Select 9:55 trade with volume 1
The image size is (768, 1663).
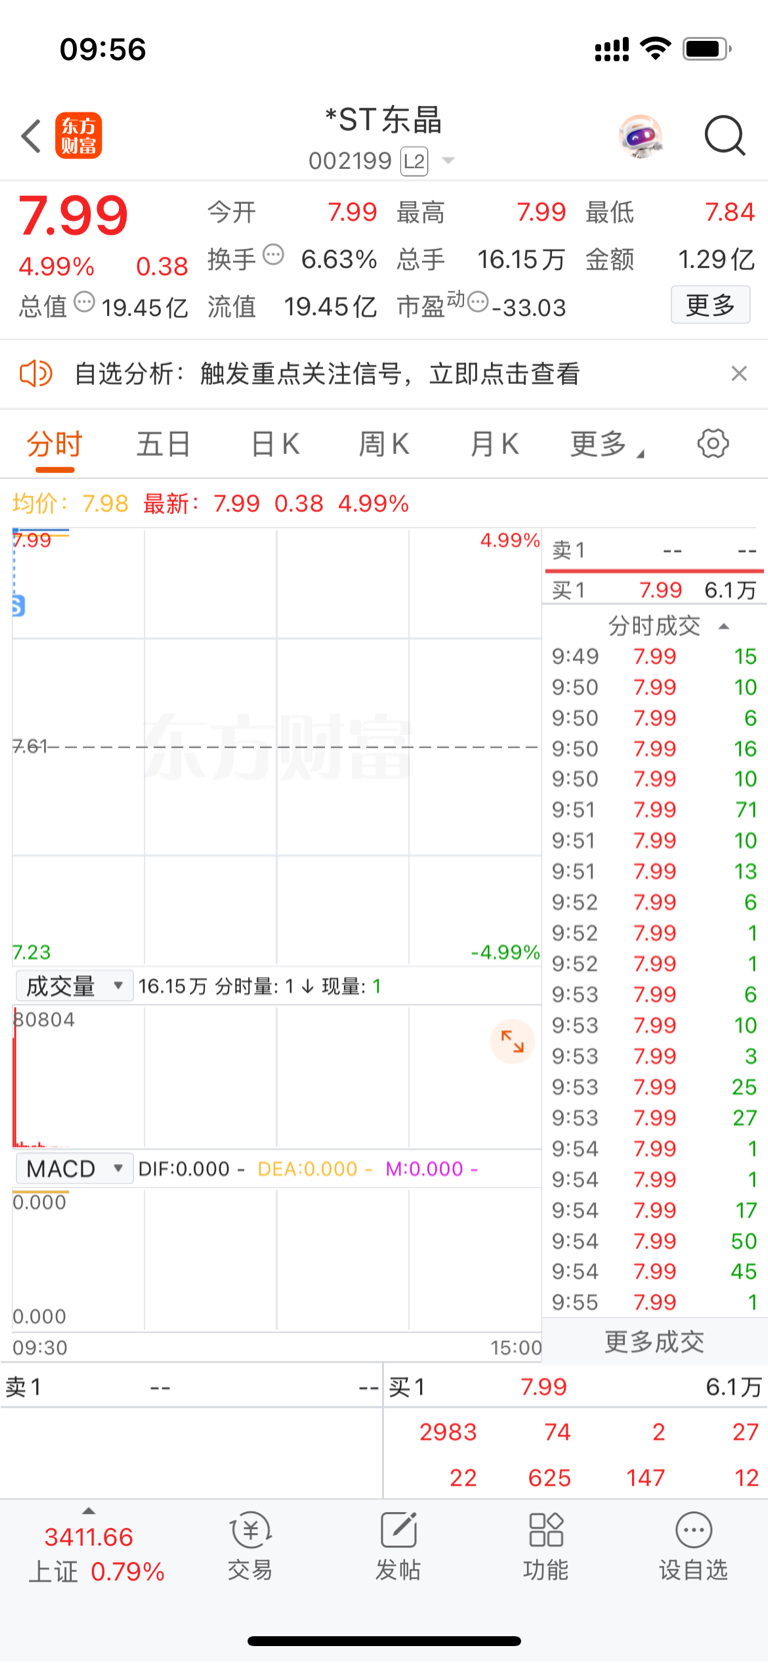[655, 1303]
